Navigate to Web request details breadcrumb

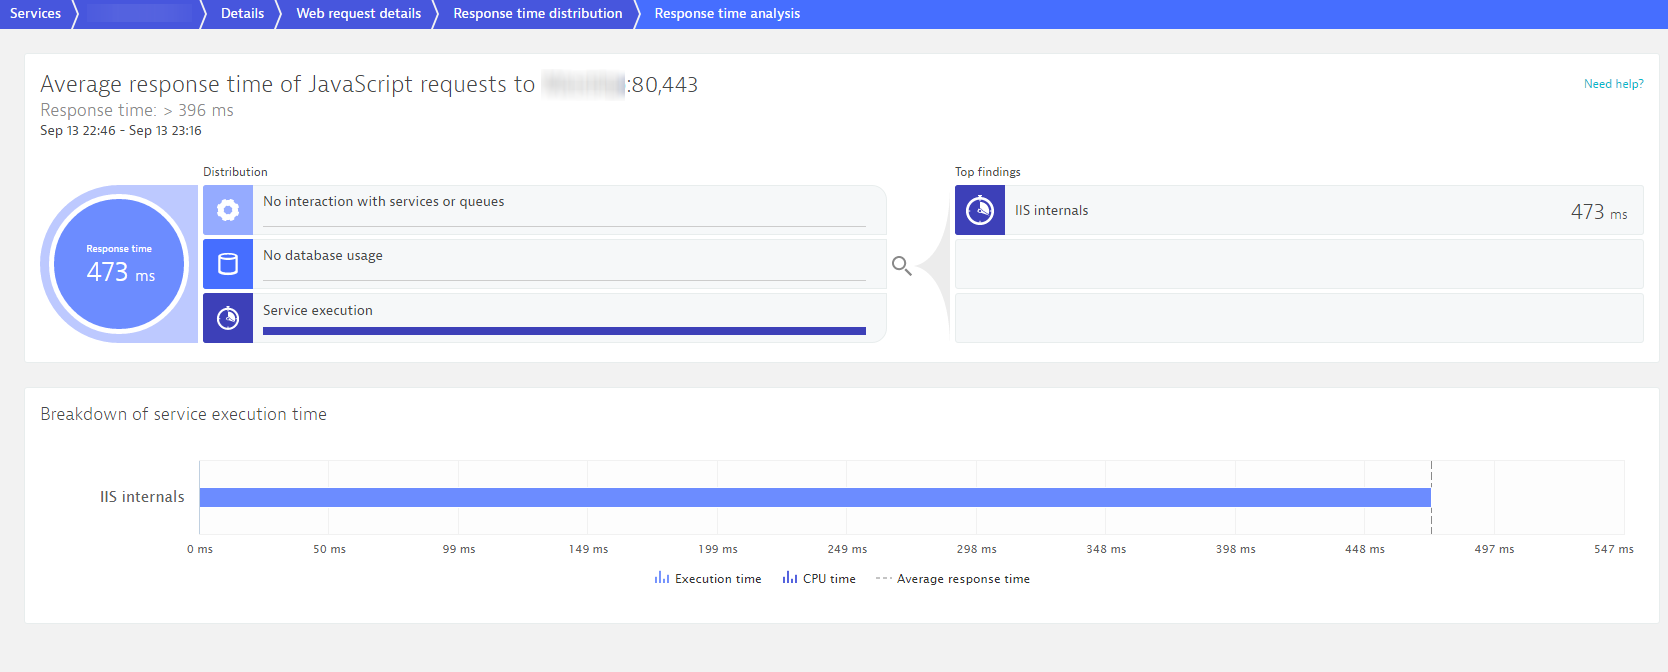358,14
